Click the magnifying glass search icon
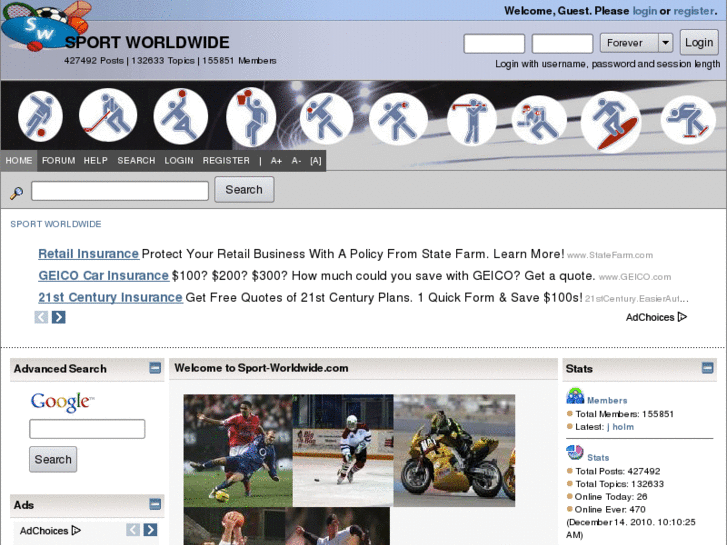Screen dimensions: 727x545 tap(17, 192)
